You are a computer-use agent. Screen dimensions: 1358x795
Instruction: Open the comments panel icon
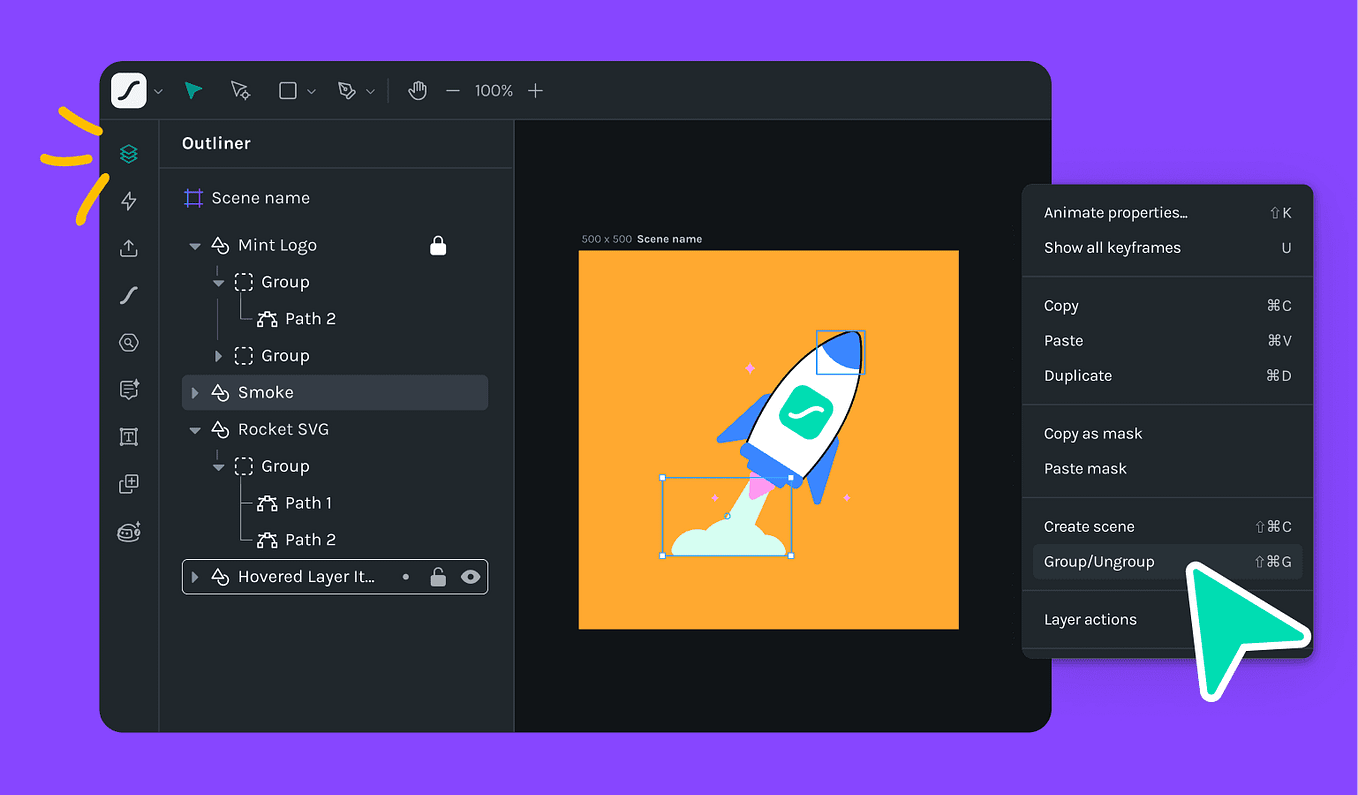(x=128, y=389)
